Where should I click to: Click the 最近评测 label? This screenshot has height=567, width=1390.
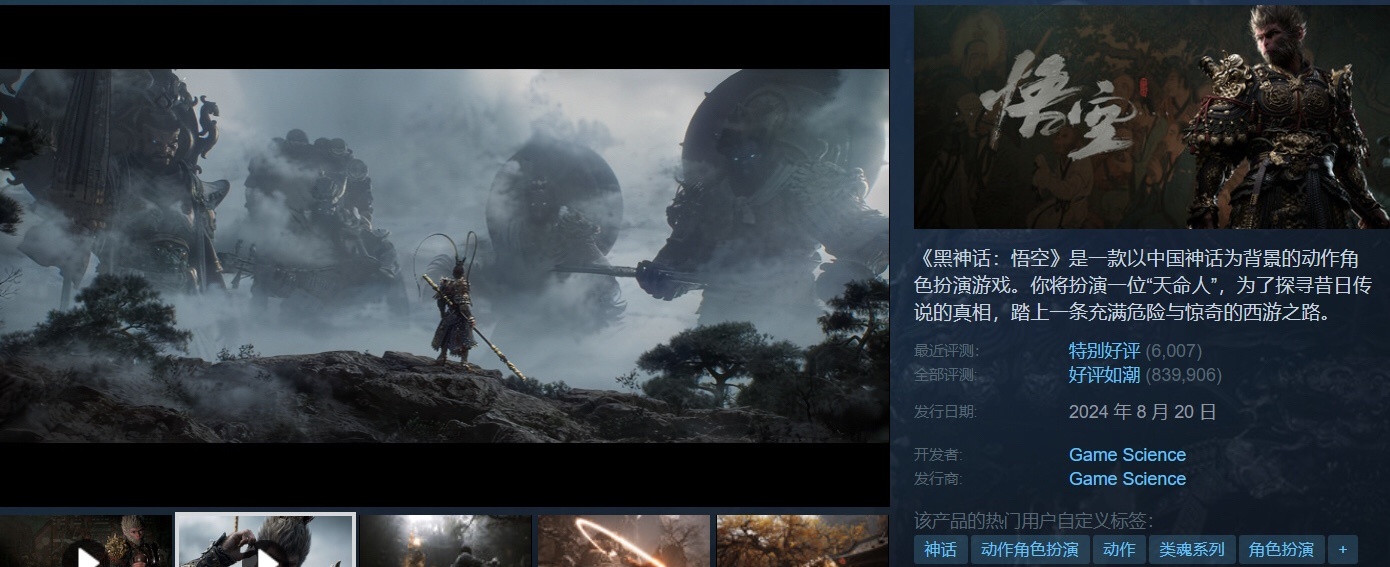(x=945, y=351)
